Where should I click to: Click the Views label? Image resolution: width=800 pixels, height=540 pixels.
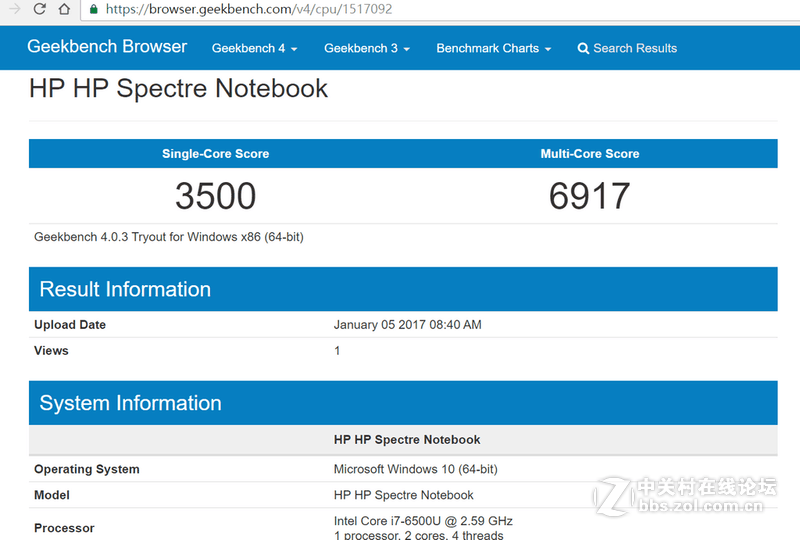click(51, 351)
